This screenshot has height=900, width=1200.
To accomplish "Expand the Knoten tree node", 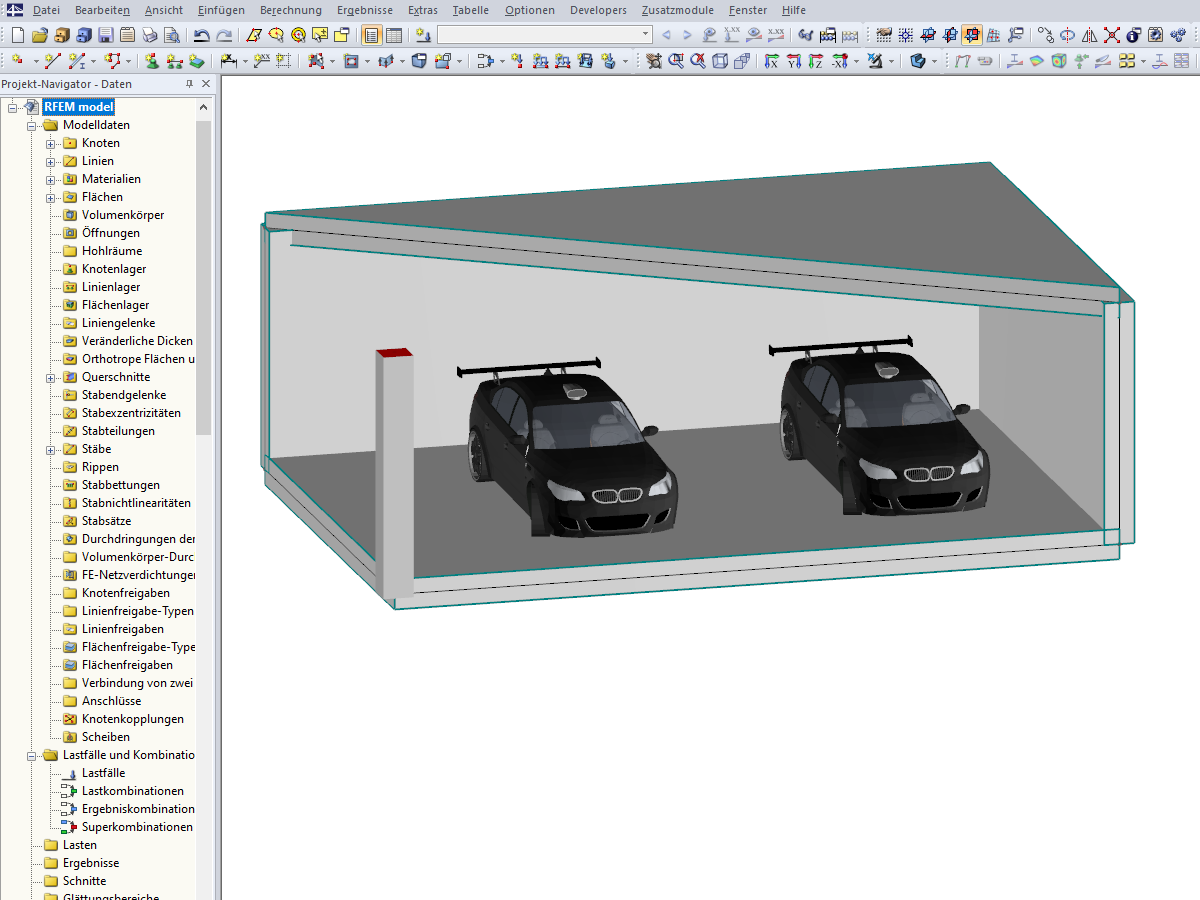I will click(x=50, y=143).
